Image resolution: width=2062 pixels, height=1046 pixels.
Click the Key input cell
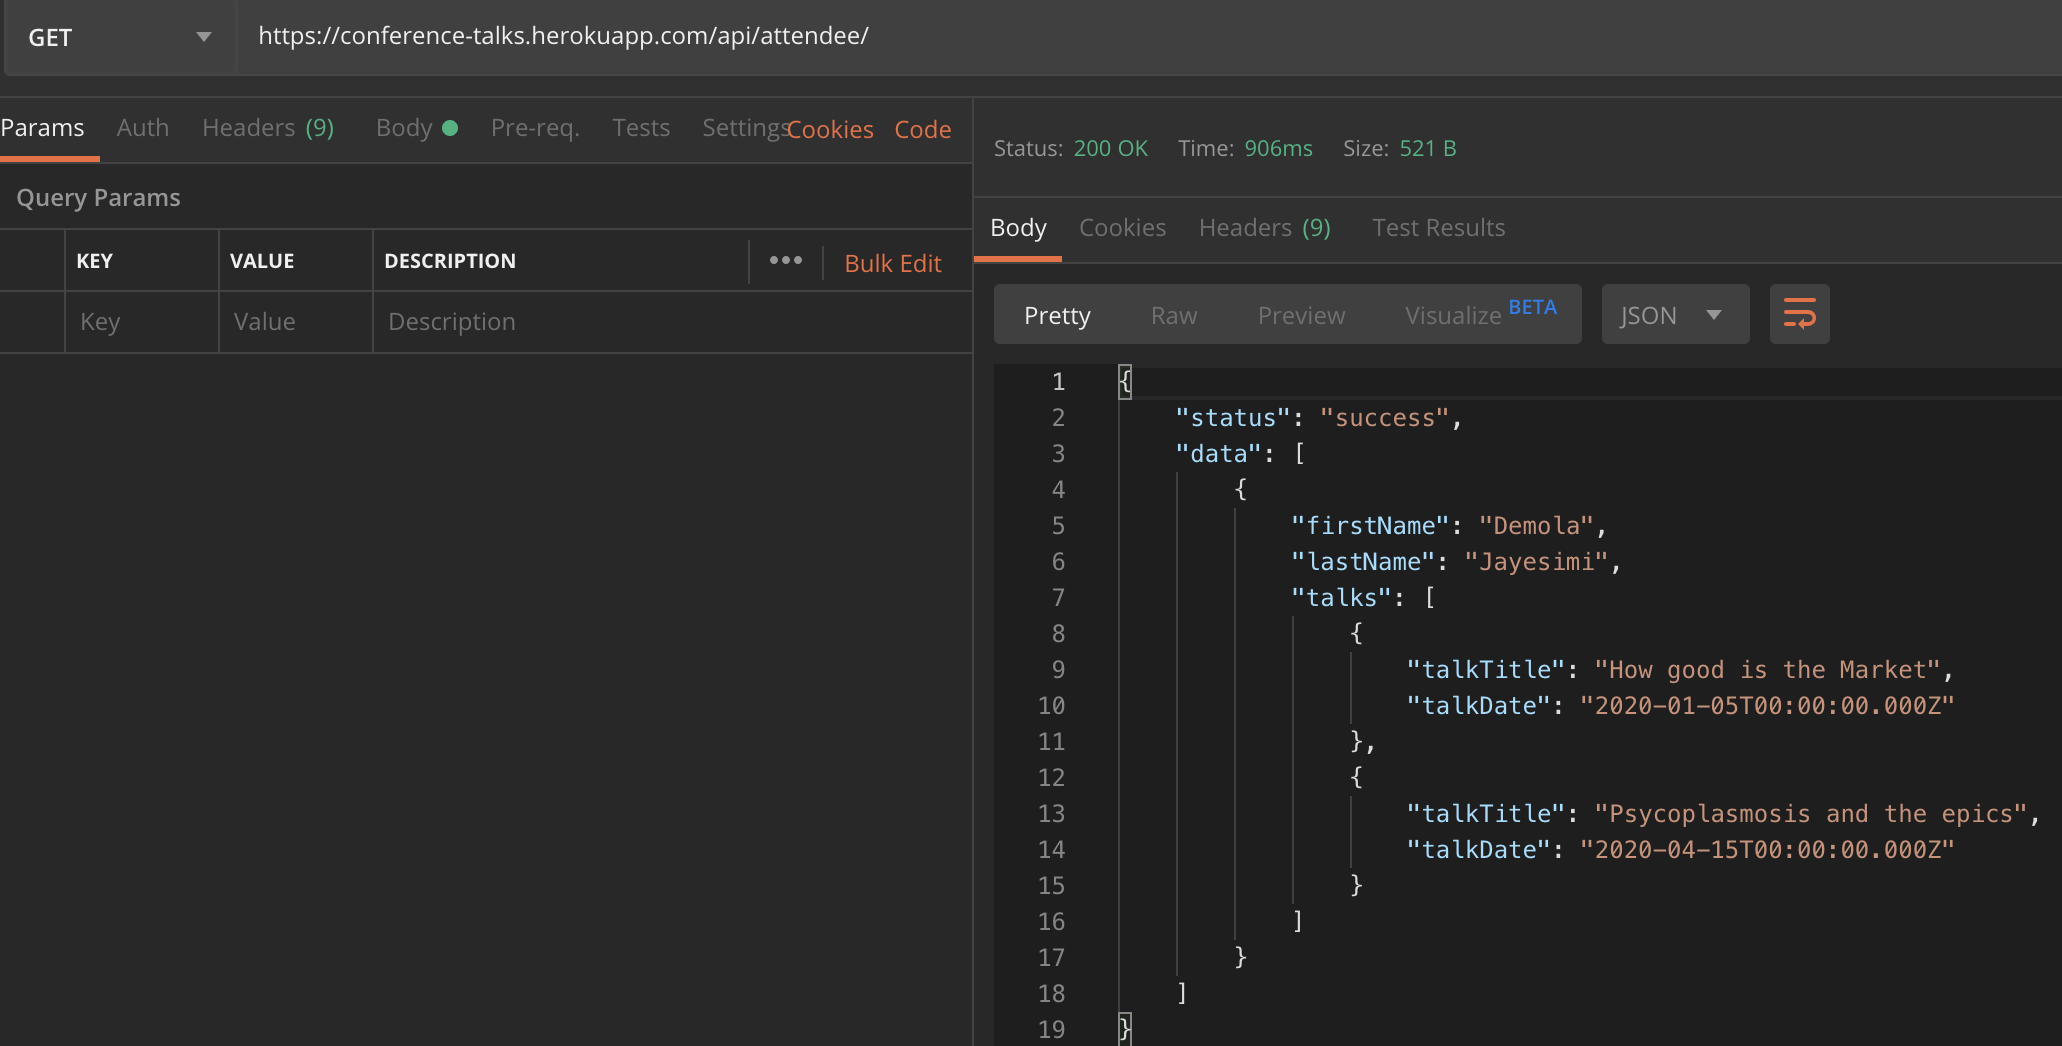142,322
